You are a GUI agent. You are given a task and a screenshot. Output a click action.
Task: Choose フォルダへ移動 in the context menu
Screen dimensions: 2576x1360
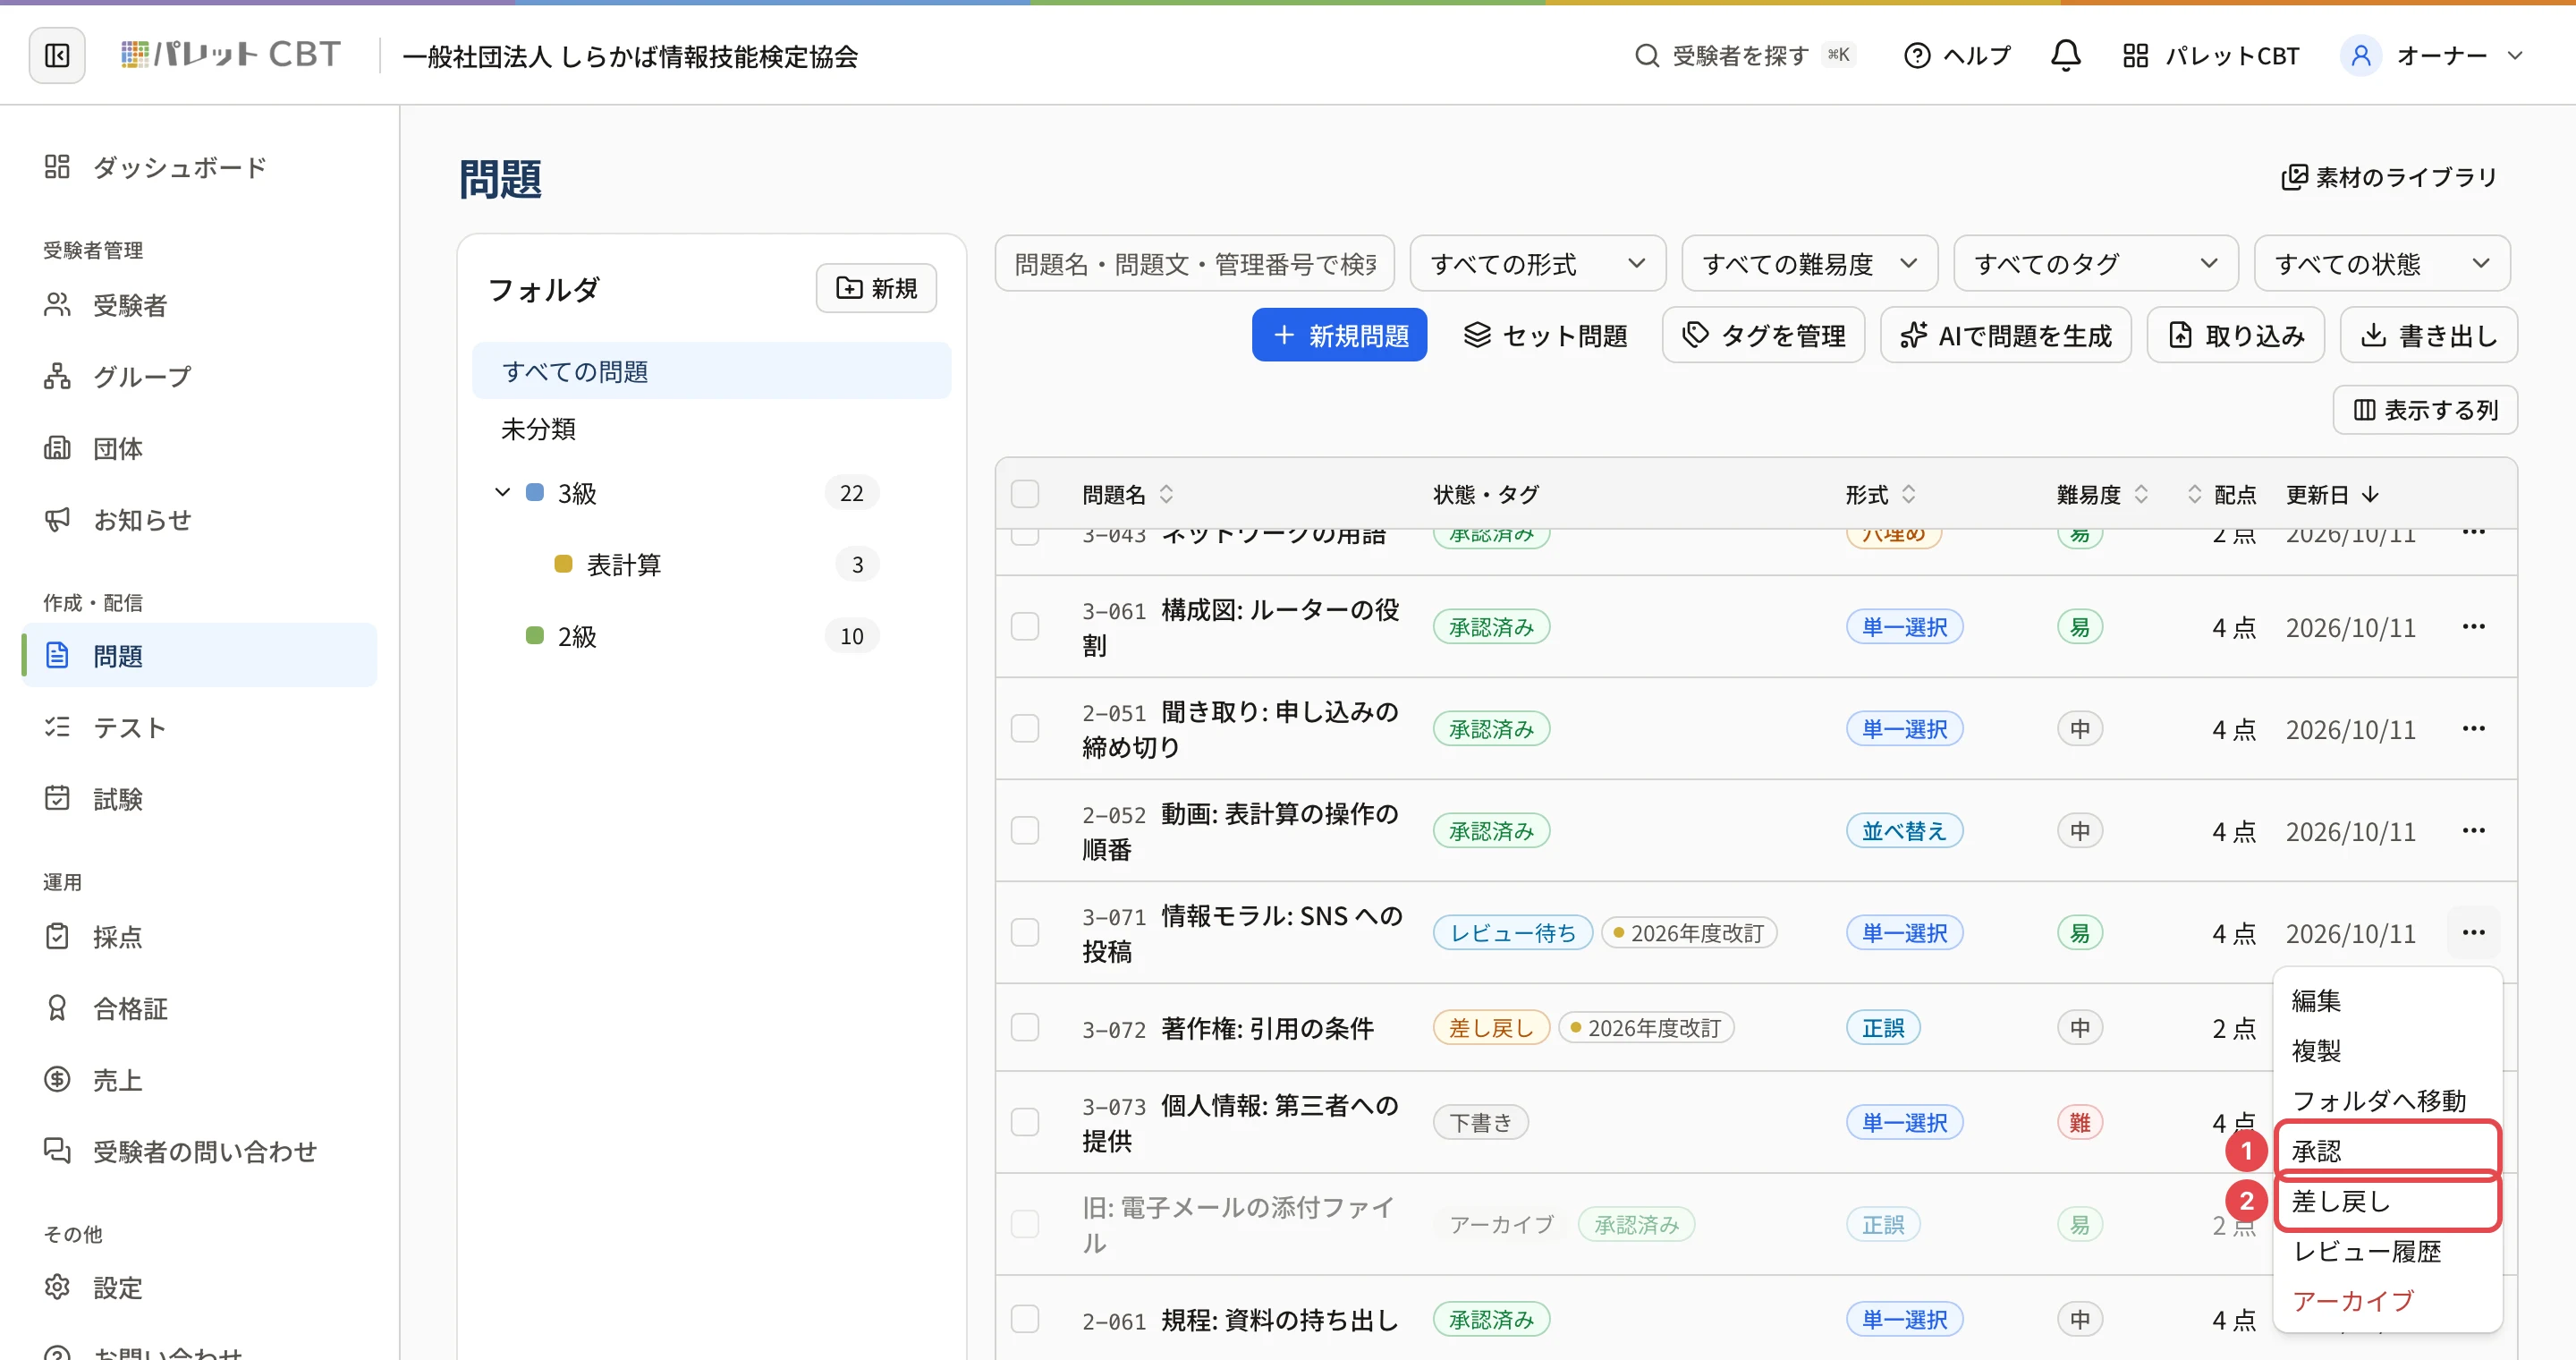(2388, 1101)
